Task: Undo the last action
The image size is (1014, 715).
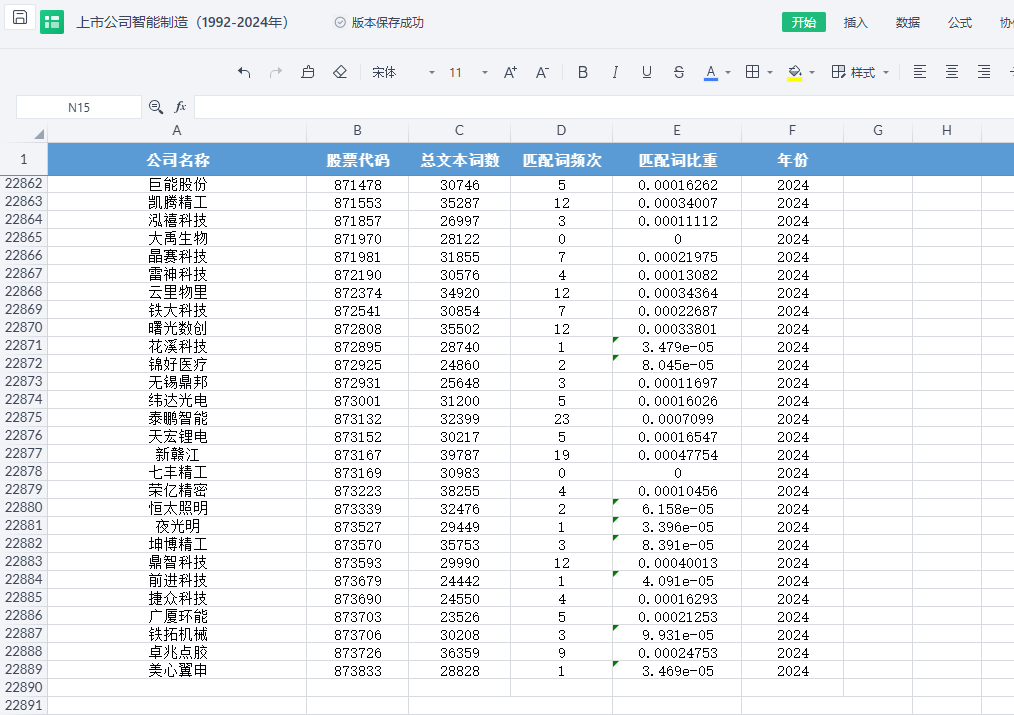Action: [244, 72]
